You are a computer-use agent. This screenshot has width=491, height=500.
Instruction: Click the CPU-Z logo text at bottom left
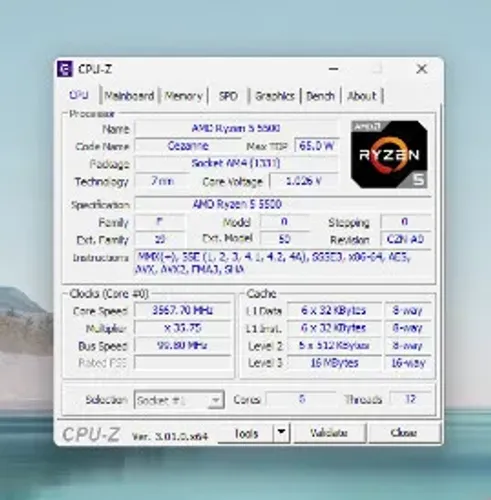point(91,434)
